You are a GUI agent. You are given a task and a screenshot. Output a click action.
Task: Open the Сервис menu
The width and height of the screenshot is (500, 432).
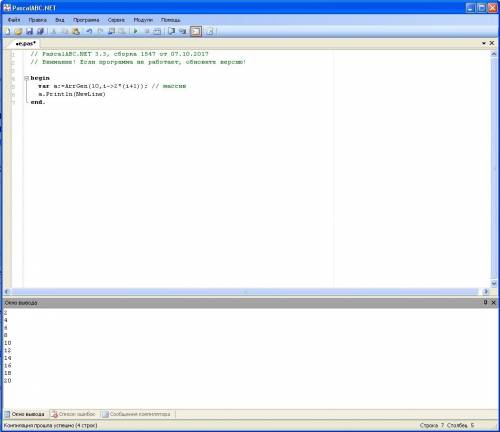click(x=116, y=20)
